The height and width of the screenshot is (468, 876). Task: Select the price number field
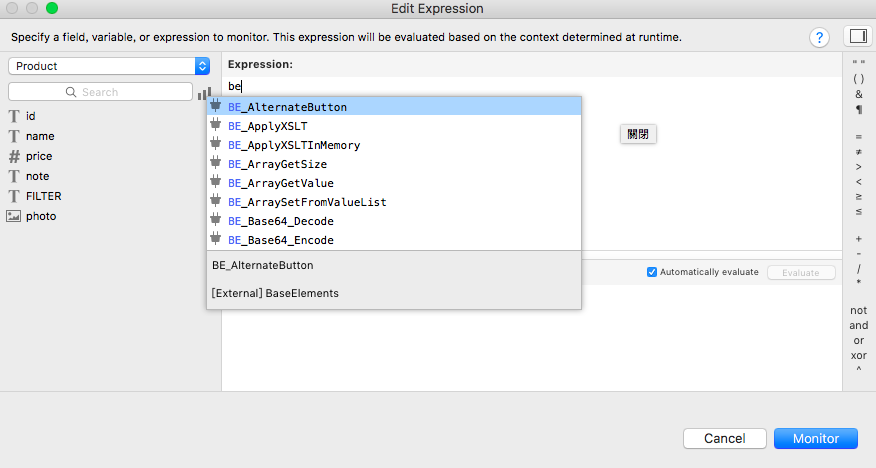(x=39, y=156)
